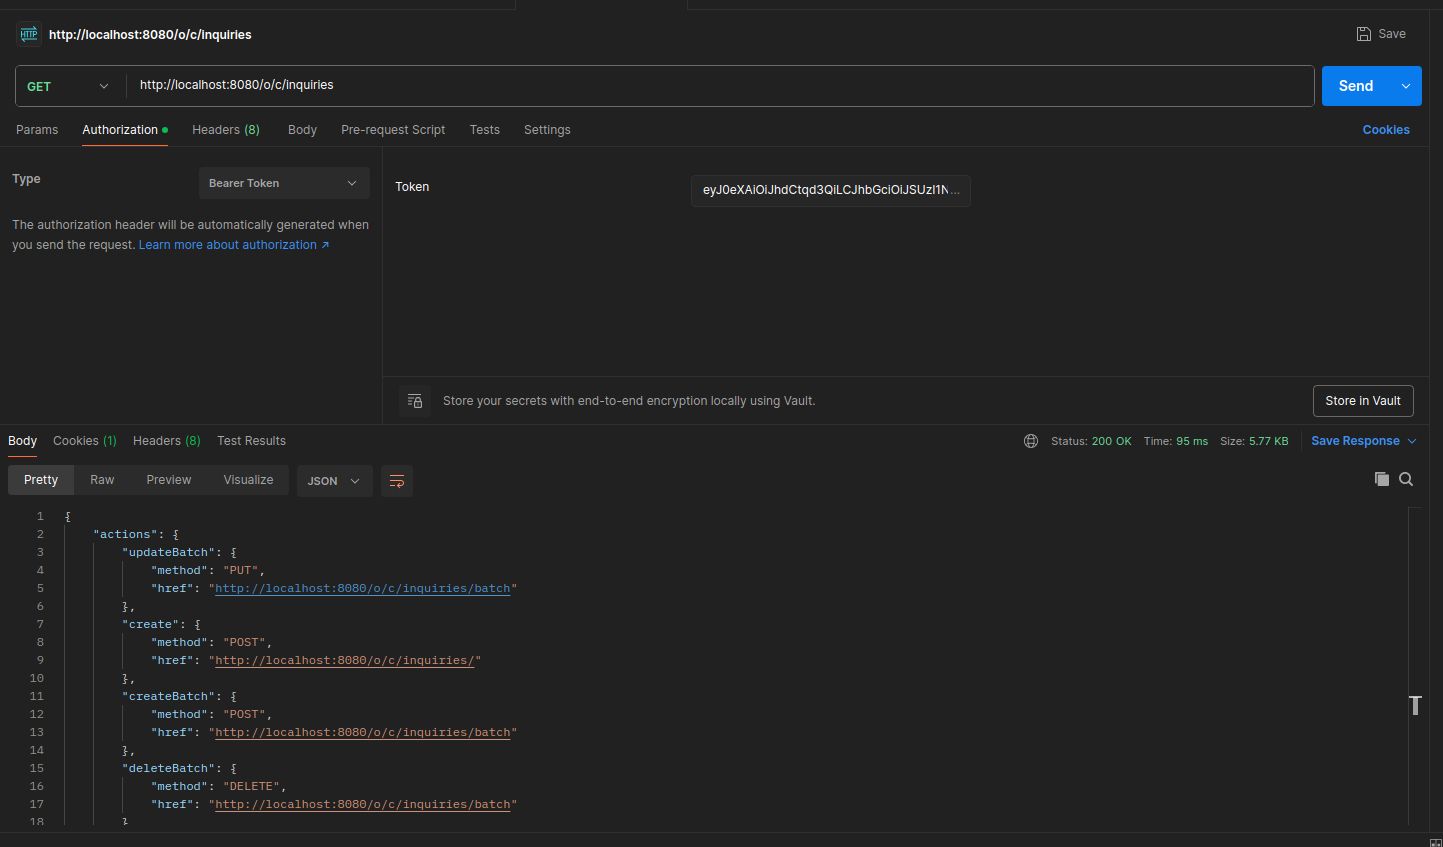Follow the Learn more about authorization link

[x=234, y=245]
